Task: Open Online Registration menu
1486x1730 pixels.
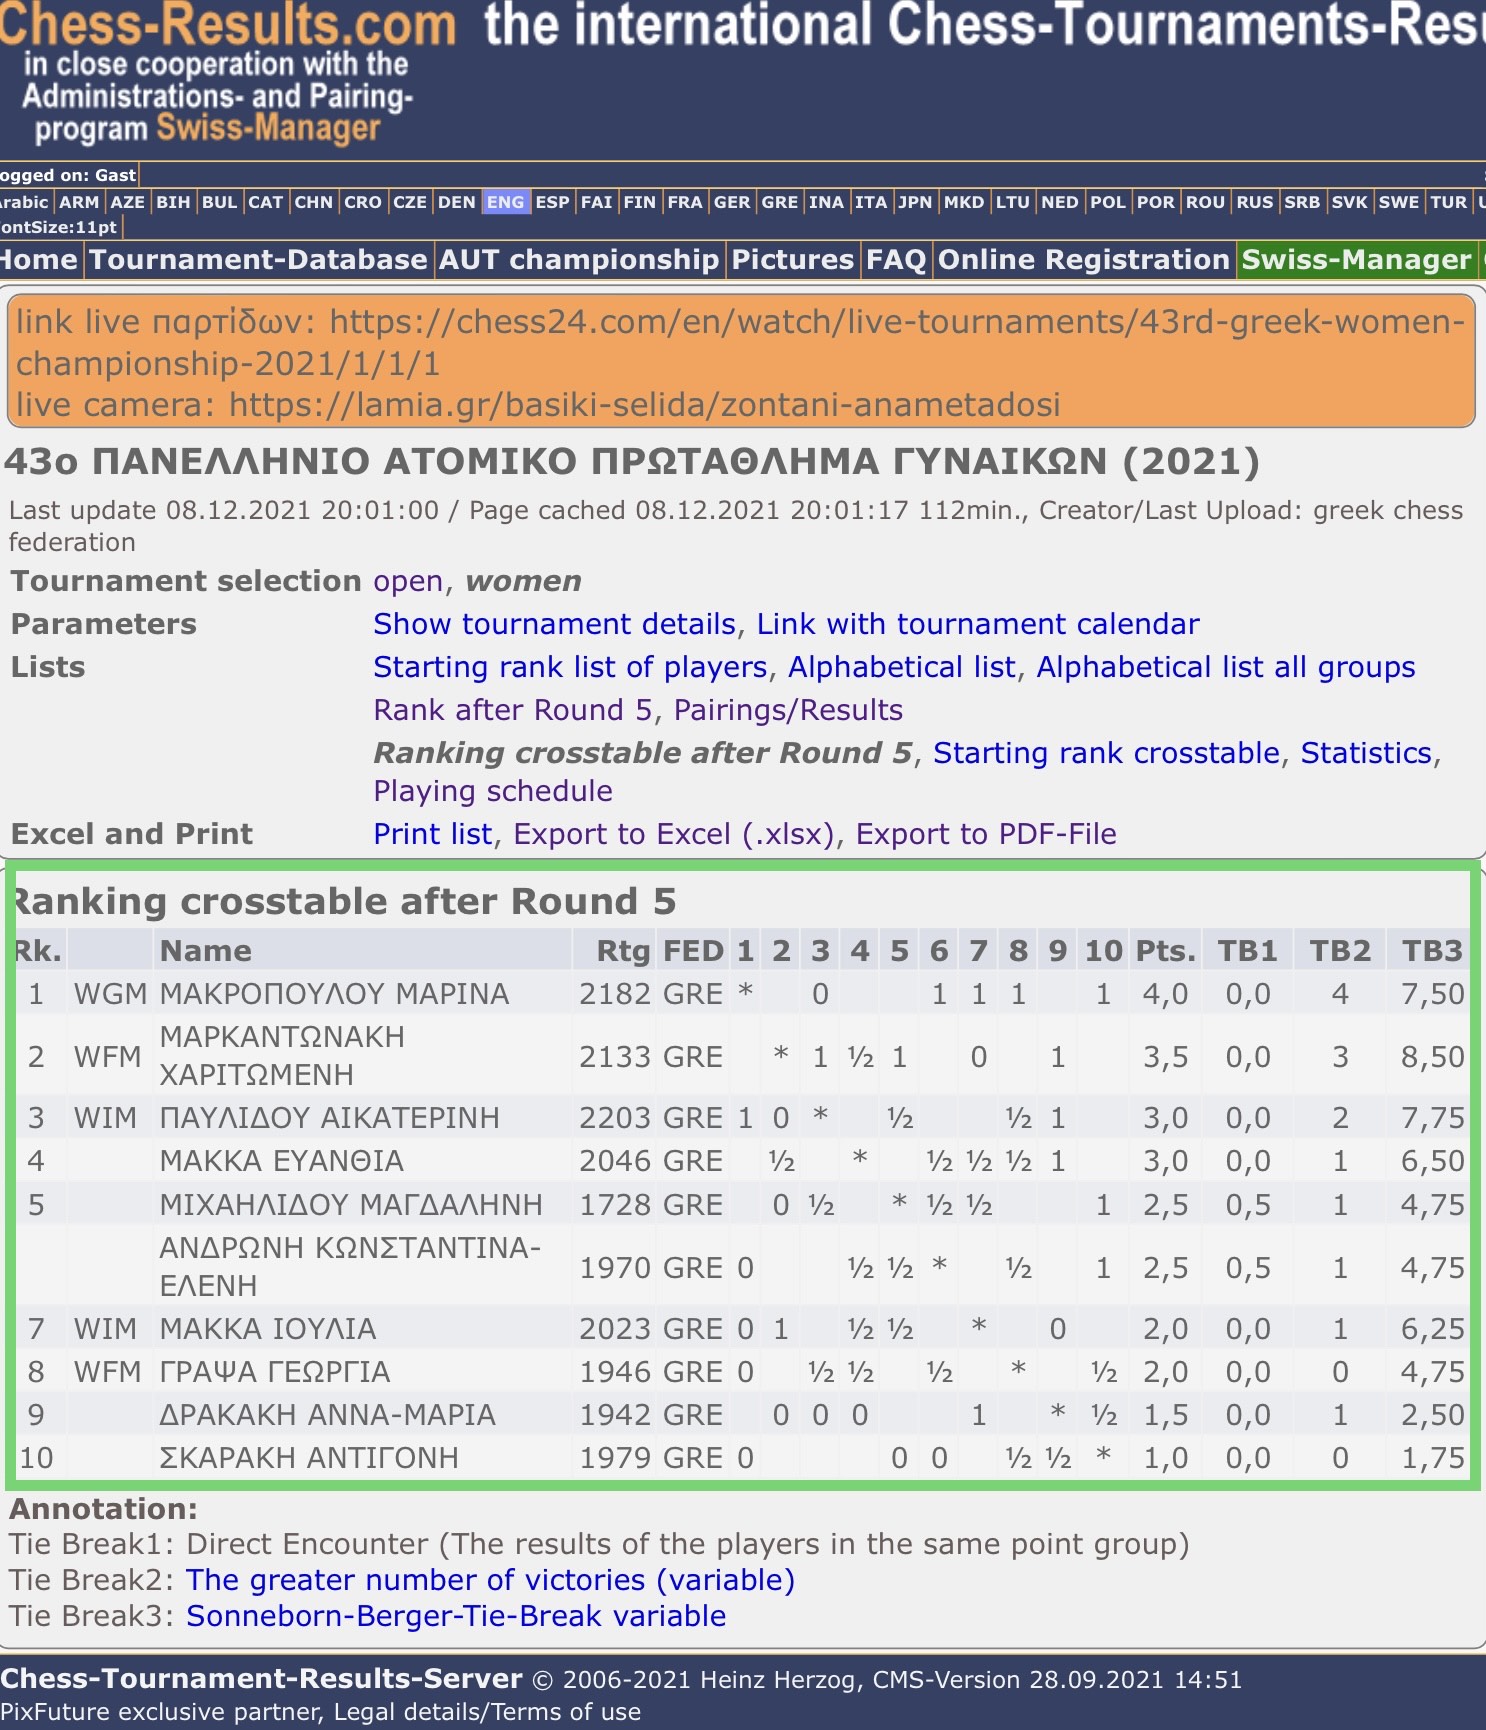Action: 1083,260
